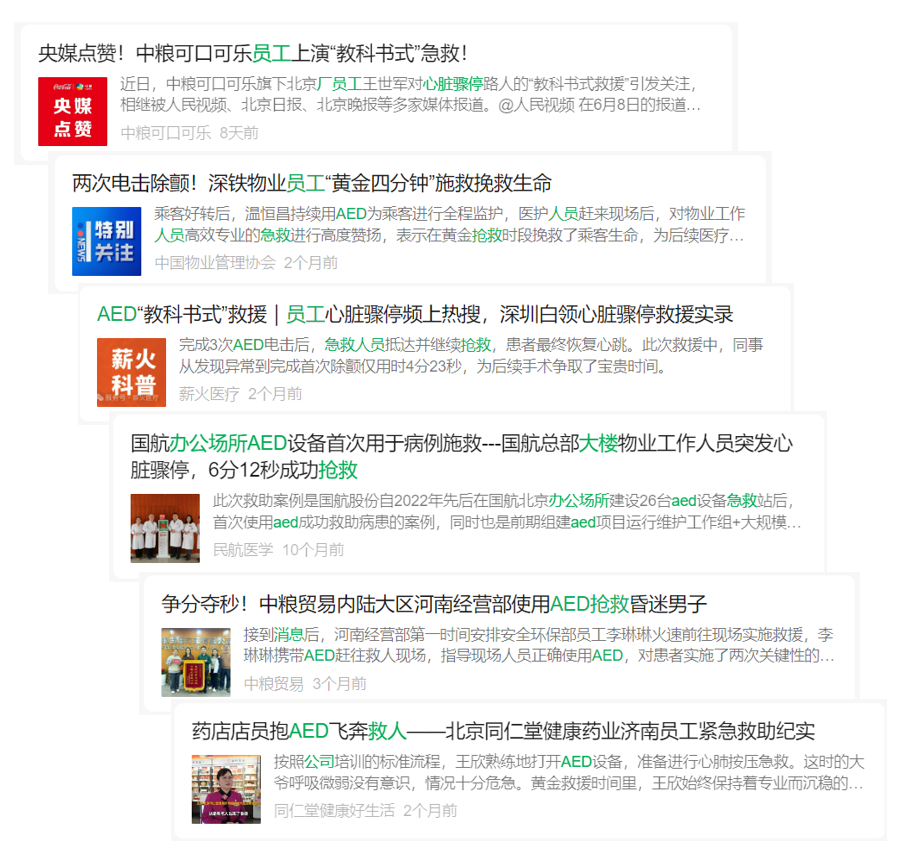This screenshot has width=900, height=862.
Task: Click the 民航医学 source name
Action: click(x=243, y=549)
